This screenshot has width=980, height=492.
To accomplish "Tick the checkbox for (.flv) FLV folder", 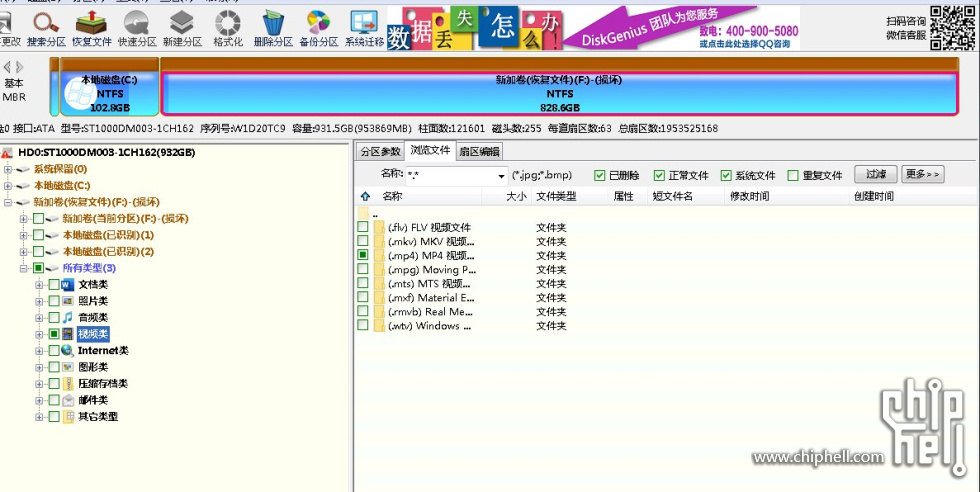I will pyautogui.click(x=363, y=228).
